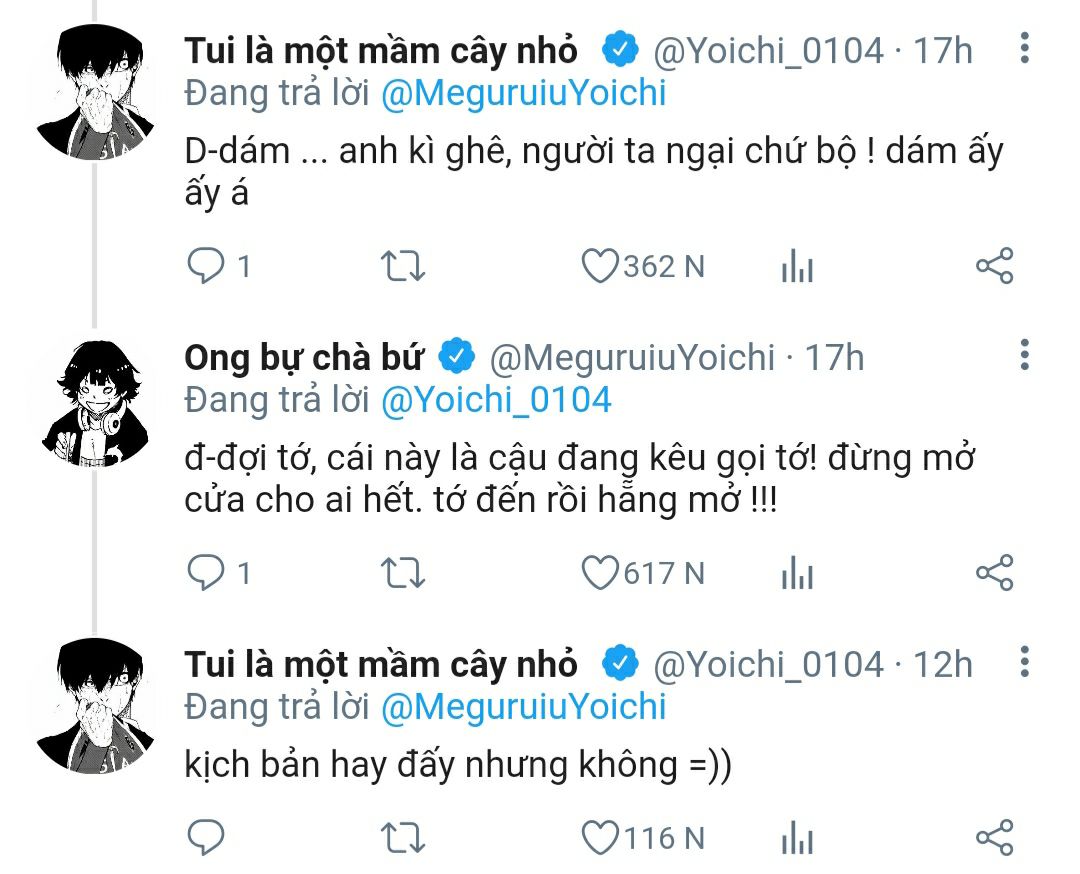Image resolution: width=1080 pixels, height=874 pixels.
Task: Open more options for the 12h tweet
Action: click(1024, 662)
